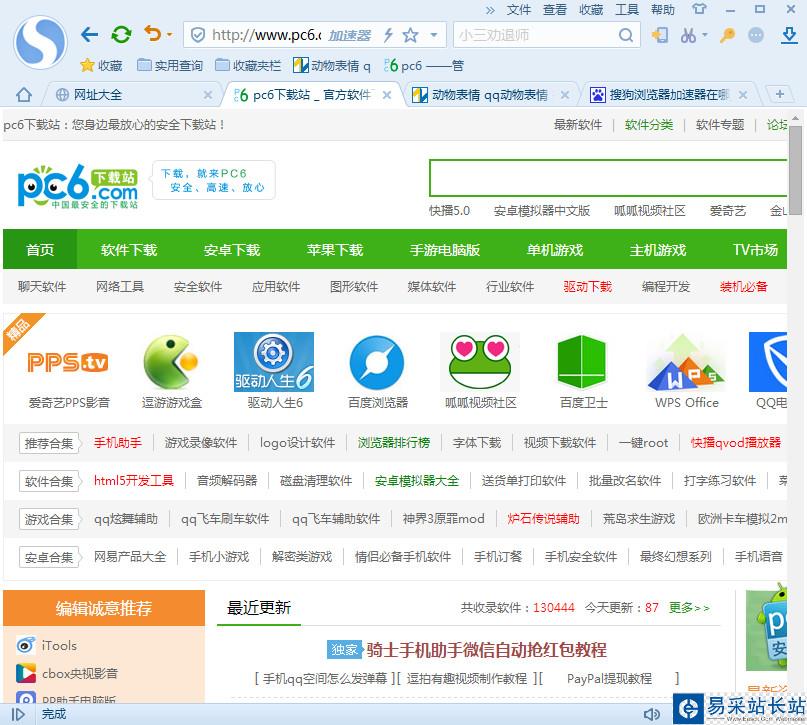Click the scissors screenshot tool icon
Image resolution: width=807 pixels, height=725 pixels.
[x=688, y=35]
